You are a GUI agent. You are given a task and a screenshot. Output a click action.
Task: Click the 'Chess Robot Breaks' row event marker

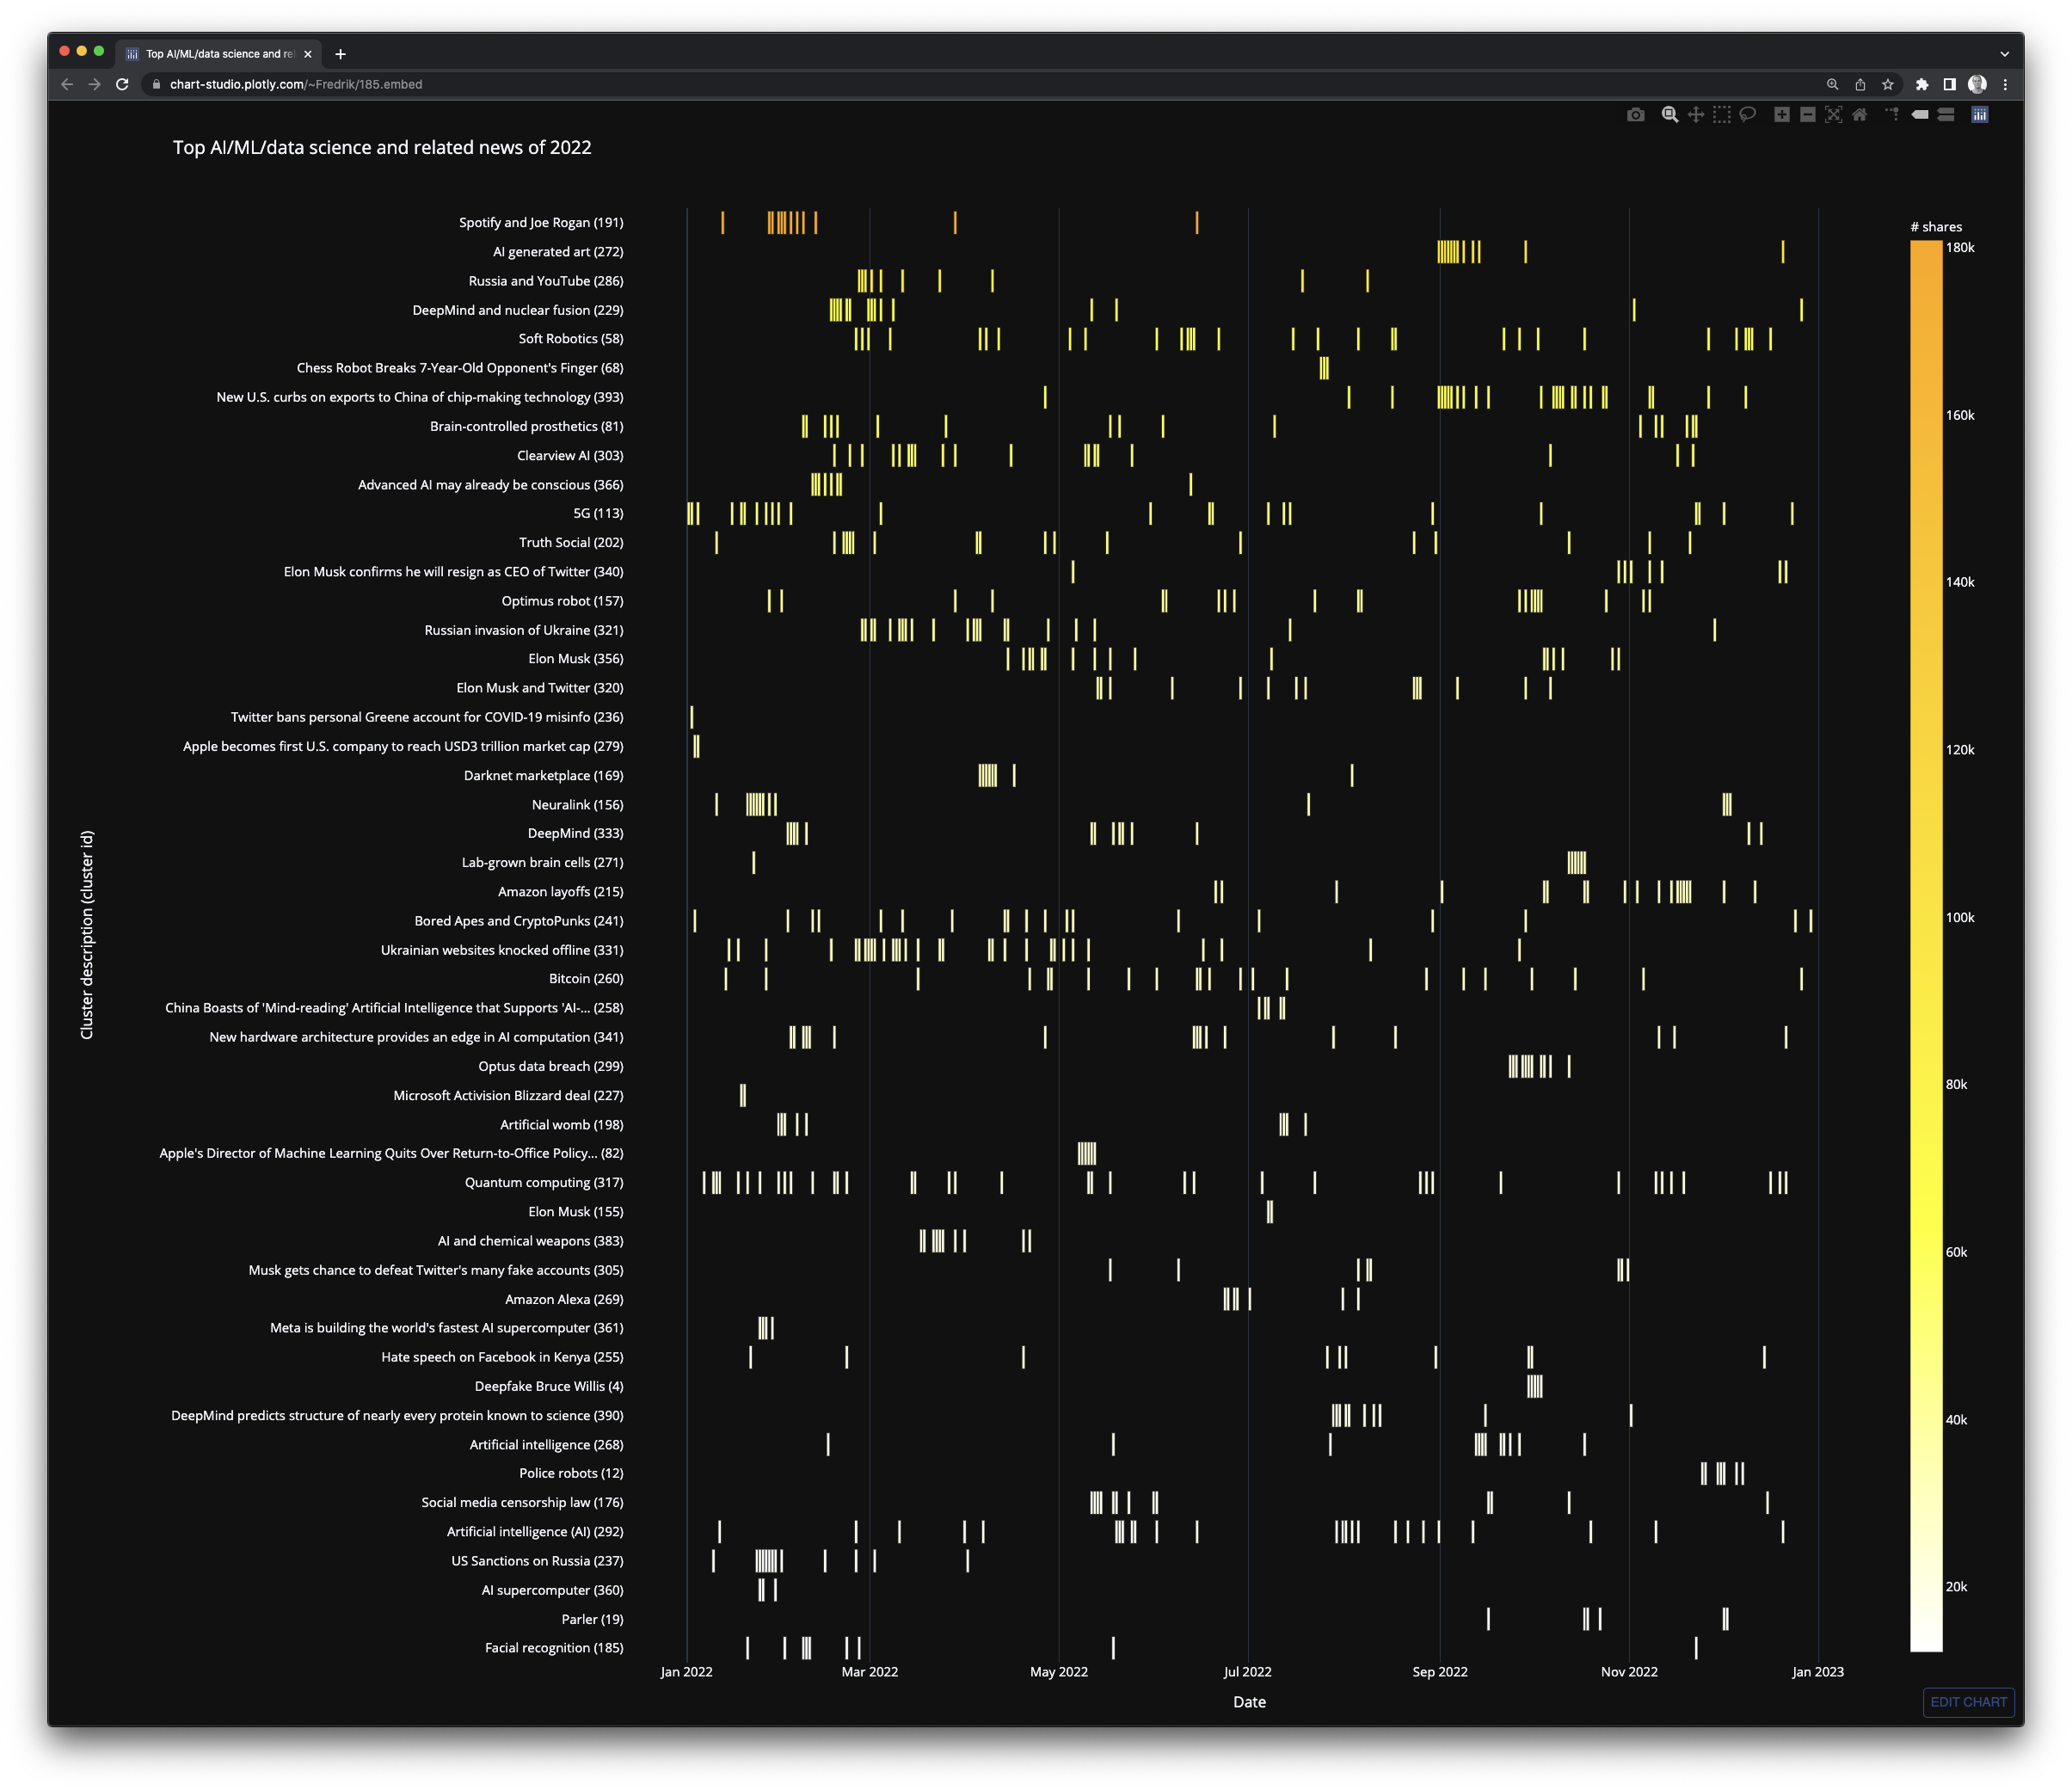[x=1324, y=368]
